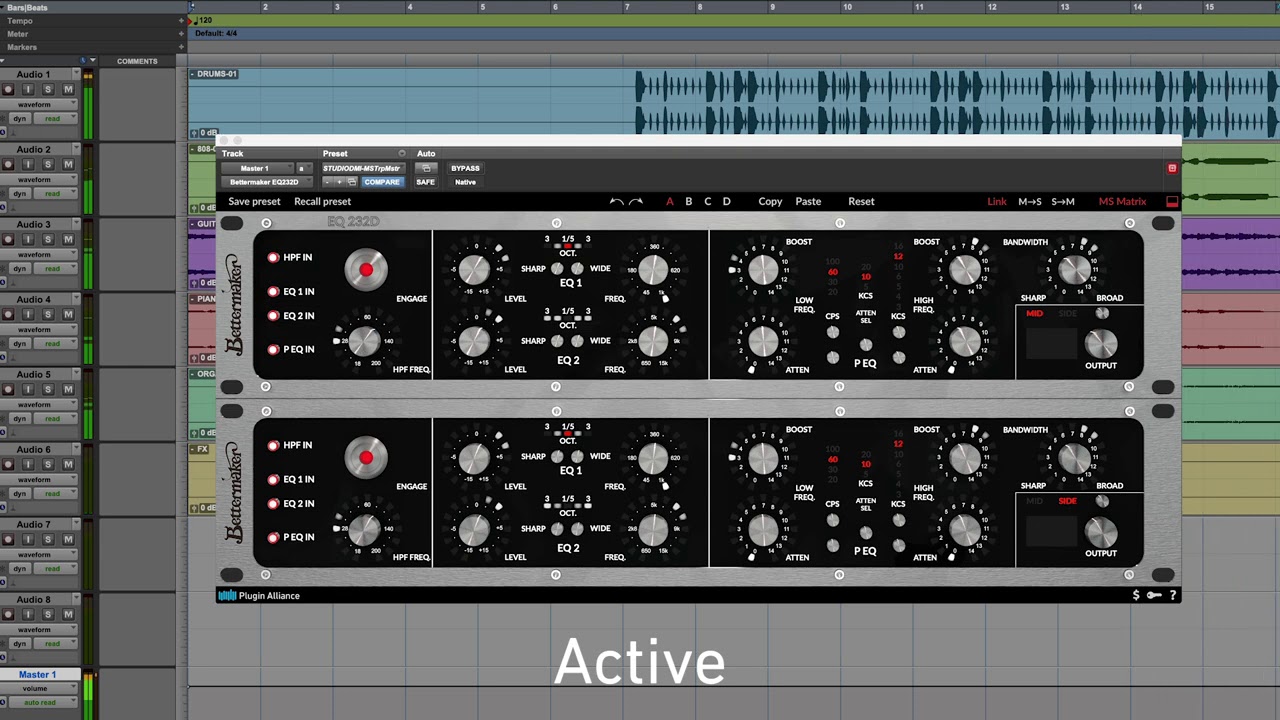1280x720 pixels.
Task: Enable input monitoring on Audio 7
Action: pyautogui.click(x=28, y=539)
